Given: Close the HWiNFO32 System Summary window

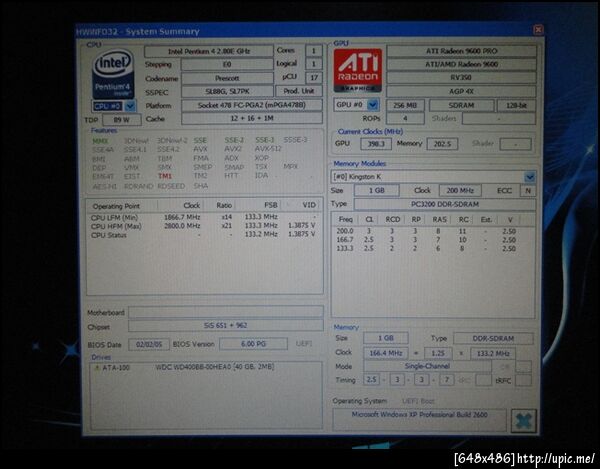Looking at the screenshot, I should tap(538, 29).
